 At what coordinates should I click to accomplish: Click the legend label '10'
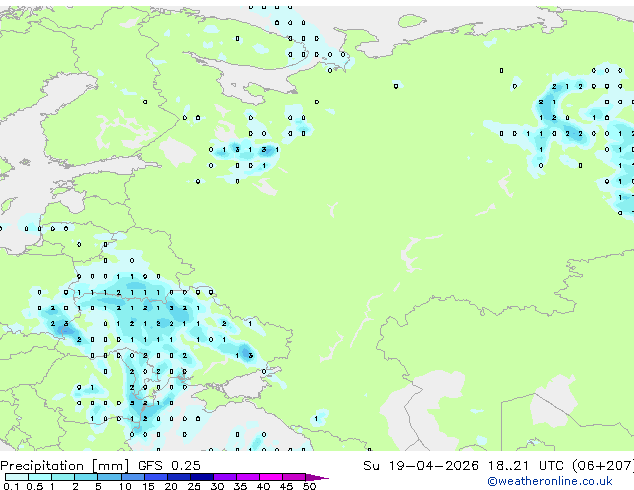point(125,486)
